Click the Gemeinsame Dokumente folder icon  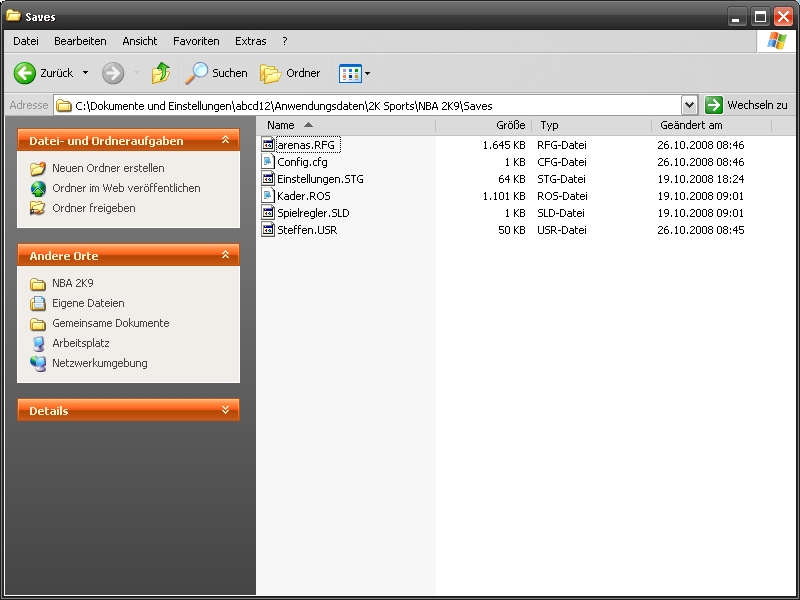point(38,324)
